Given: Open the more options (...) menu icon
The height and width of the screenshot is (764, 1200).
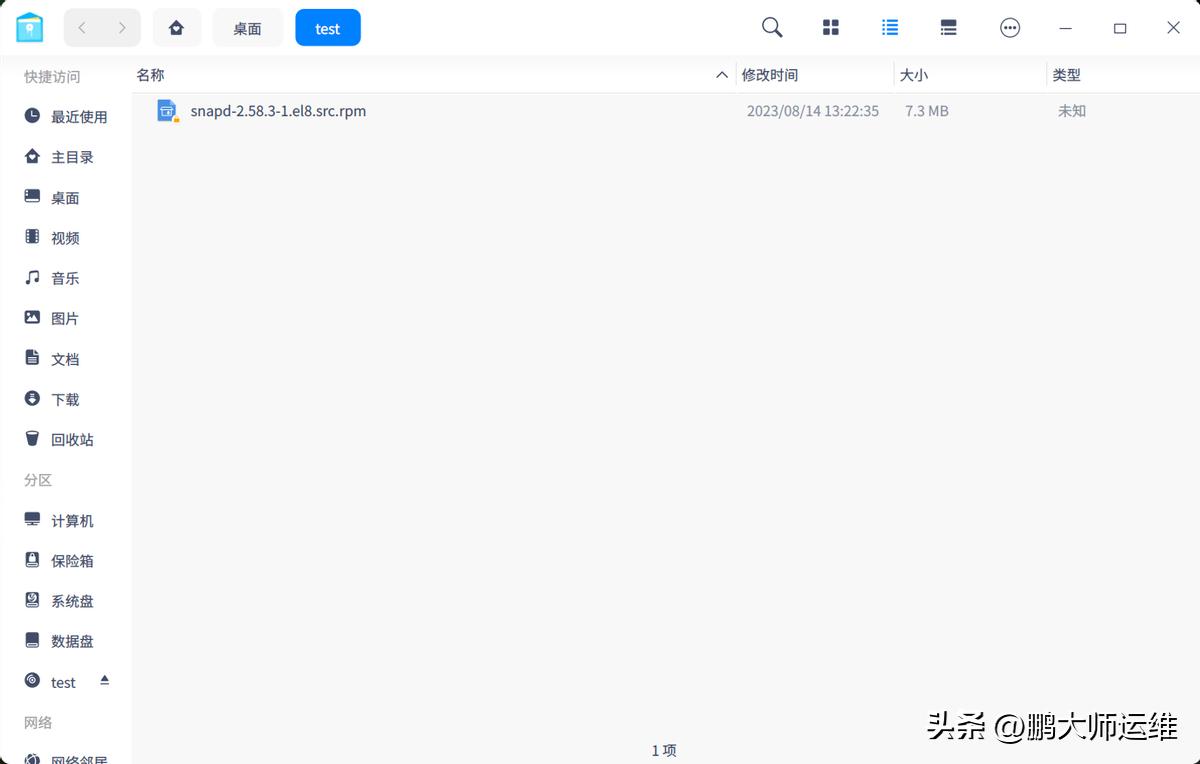Looking at the screenshot, I should pos(1010,27).
